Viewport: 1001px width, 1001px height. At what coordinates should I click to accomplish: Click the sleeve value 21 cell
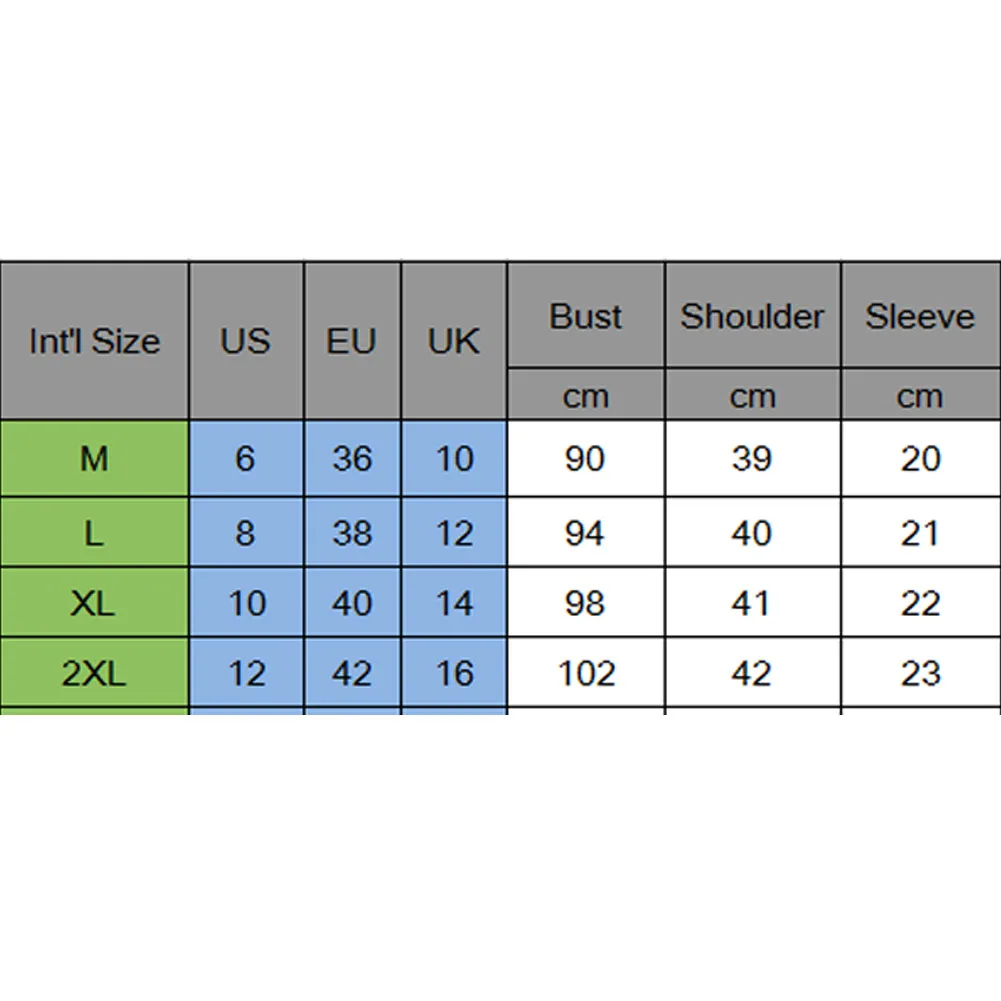pos(921,532)
